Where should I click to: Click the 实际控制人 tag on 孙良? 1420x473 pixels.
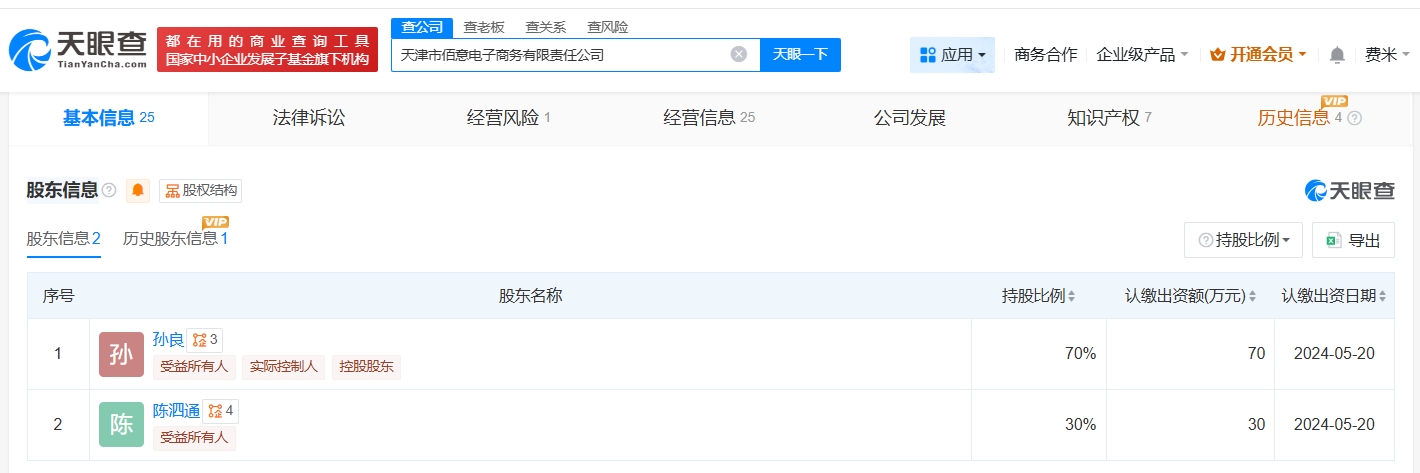284,366
